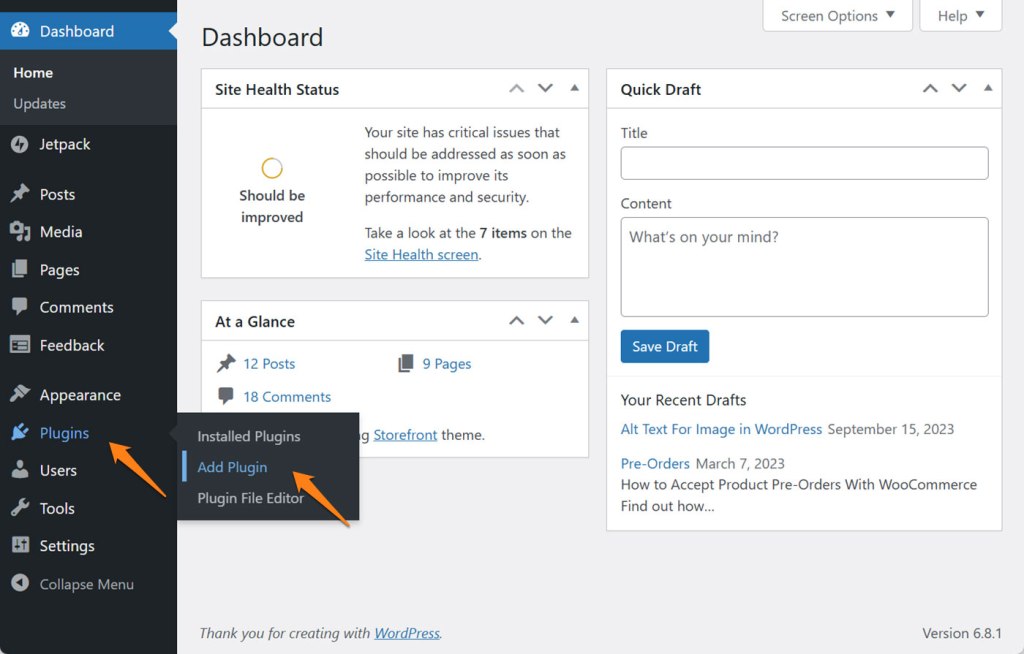Viewport: 1024px width, 654px height.
Task: Move Quick Draft panel down
Action: 959,88
